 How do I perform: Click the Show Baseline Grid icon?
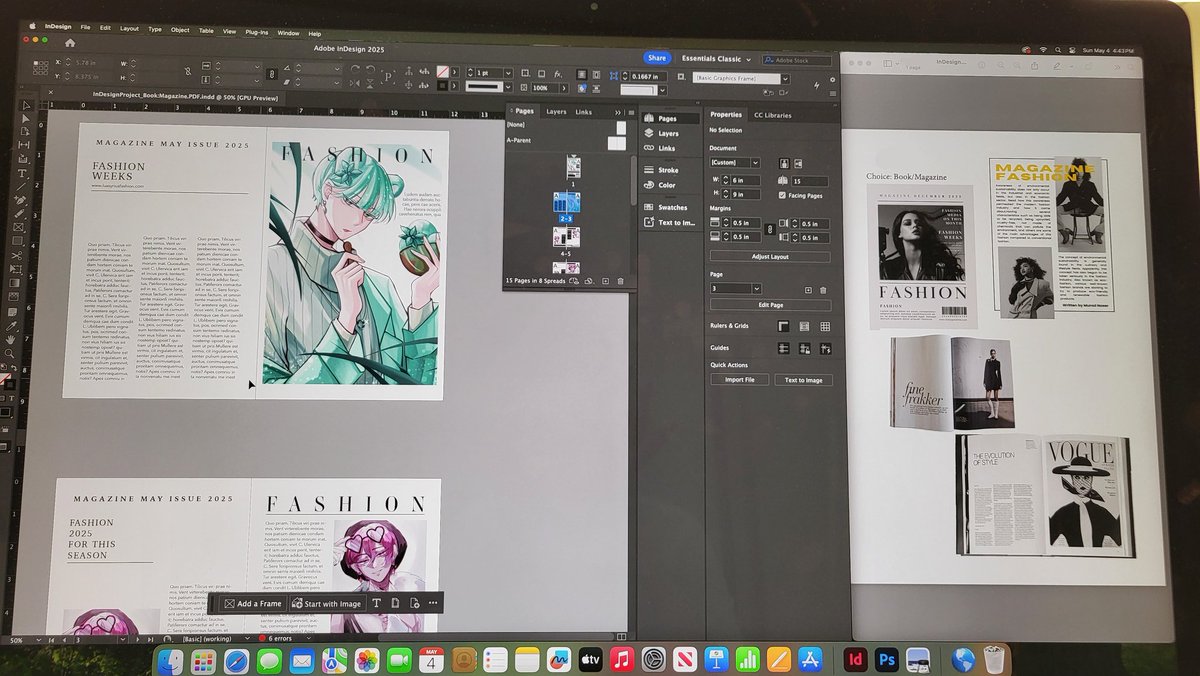point(804,326)
